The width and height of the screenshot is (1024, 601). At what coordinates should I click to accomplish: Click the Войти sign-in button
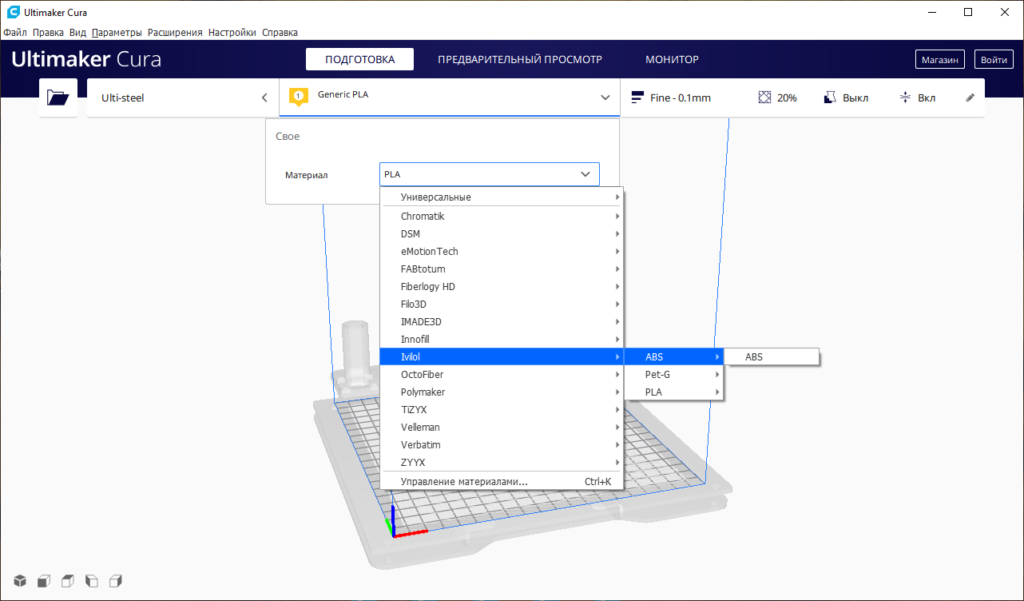[x=993, y=60]
